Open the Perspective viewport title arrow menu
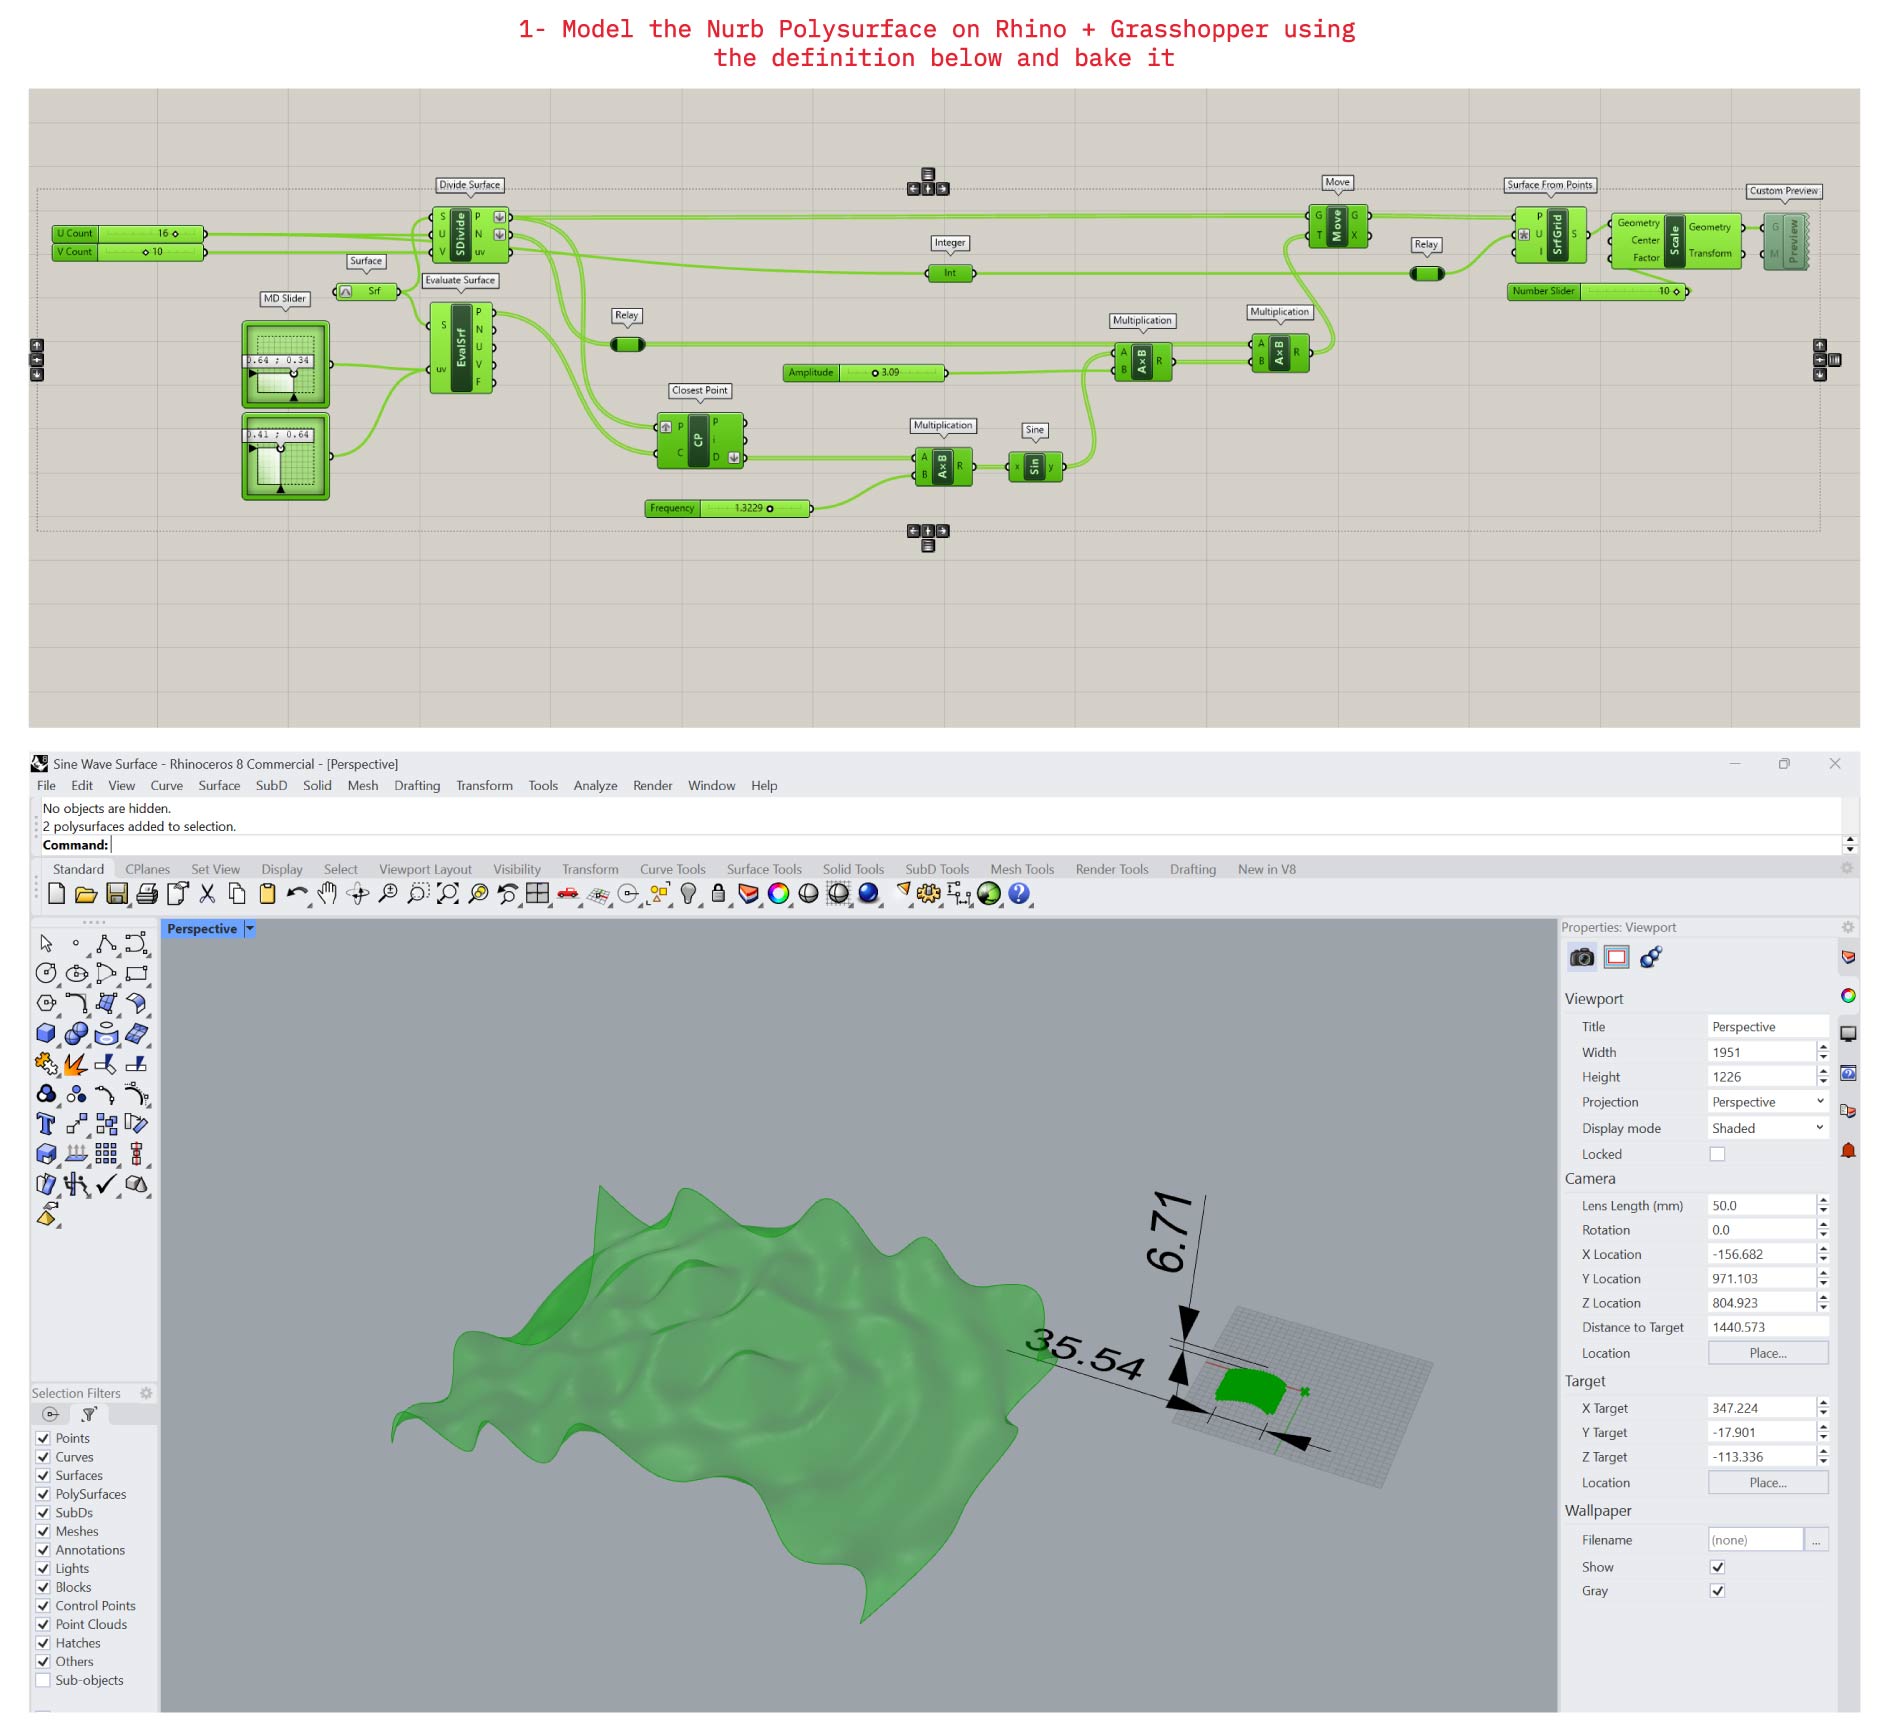 [x=250, y=929]
